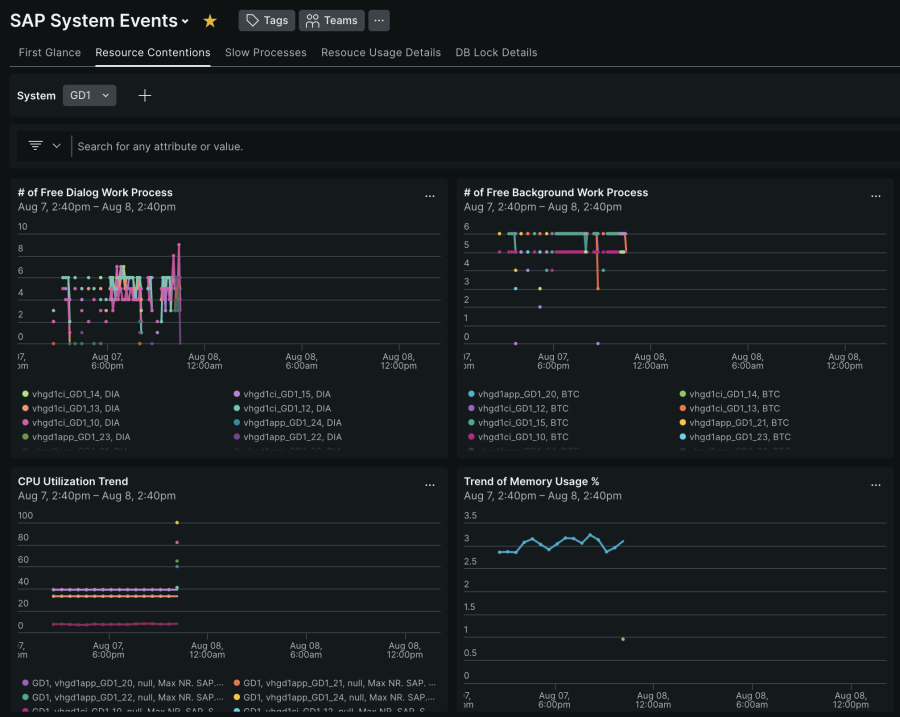The height and width of the screenshot is (717, 900).
Task: Click the filter lines icon
Action: pyautogui.click(x=36, y=146)
